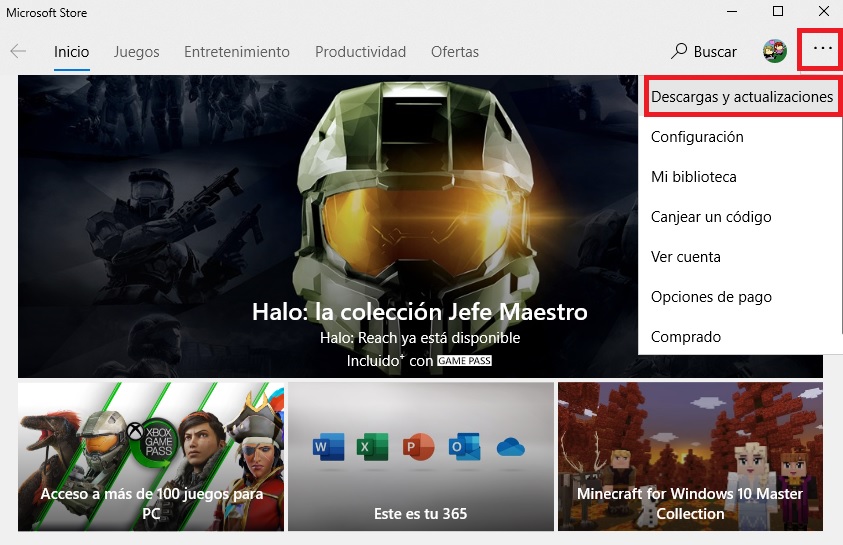Screen dimensions: 843x545
Task: Select the Ofertas tab
Action: (455, 52)
